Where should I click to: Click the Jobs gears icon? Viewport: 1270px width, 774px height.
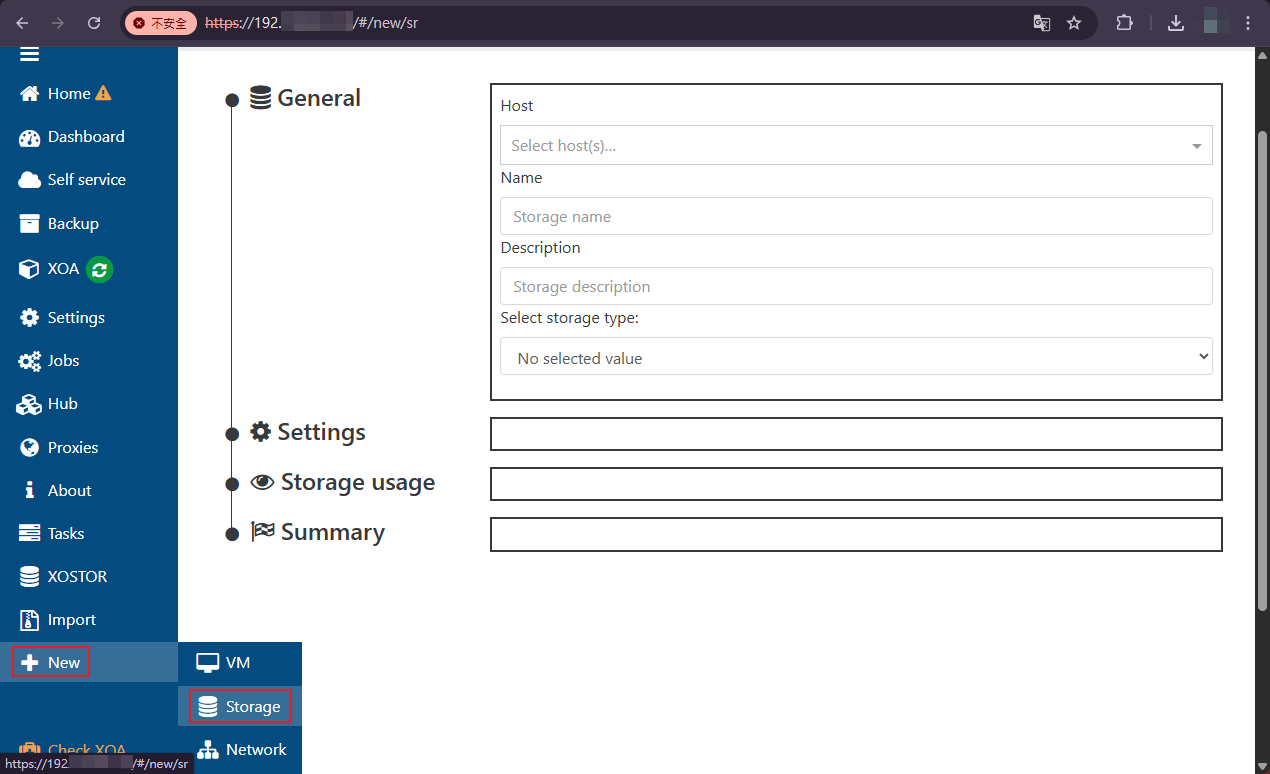tap(29, 361)
